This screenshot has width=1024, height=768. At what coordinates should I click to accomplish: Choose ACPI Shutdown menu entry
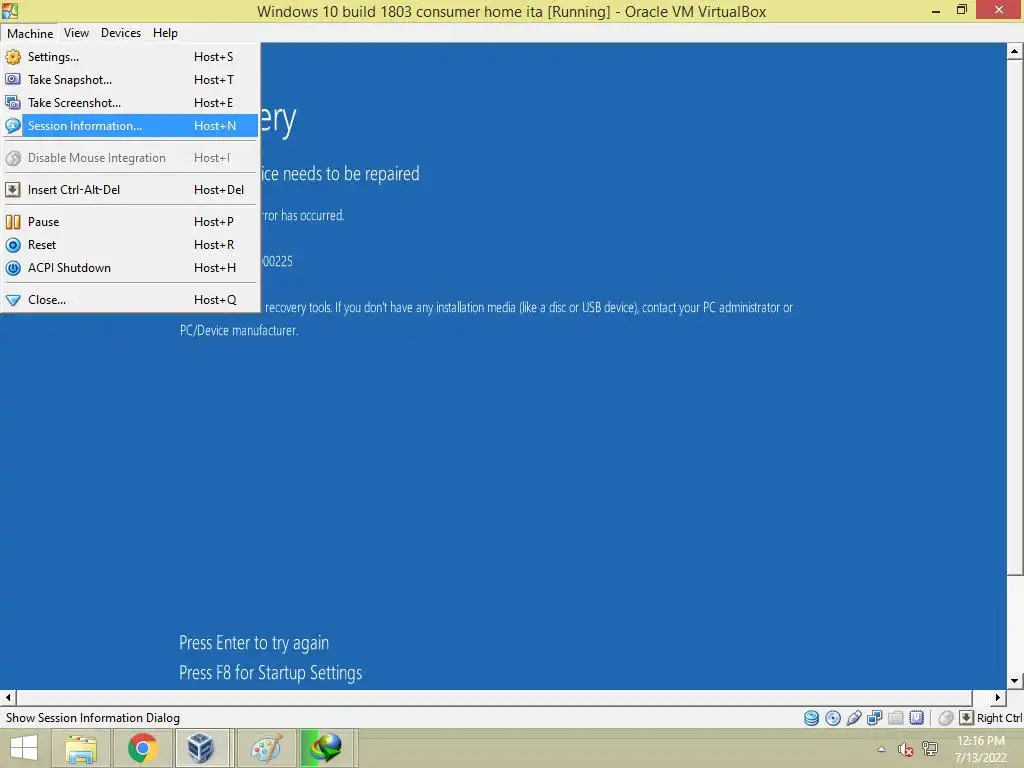point(130,268)
